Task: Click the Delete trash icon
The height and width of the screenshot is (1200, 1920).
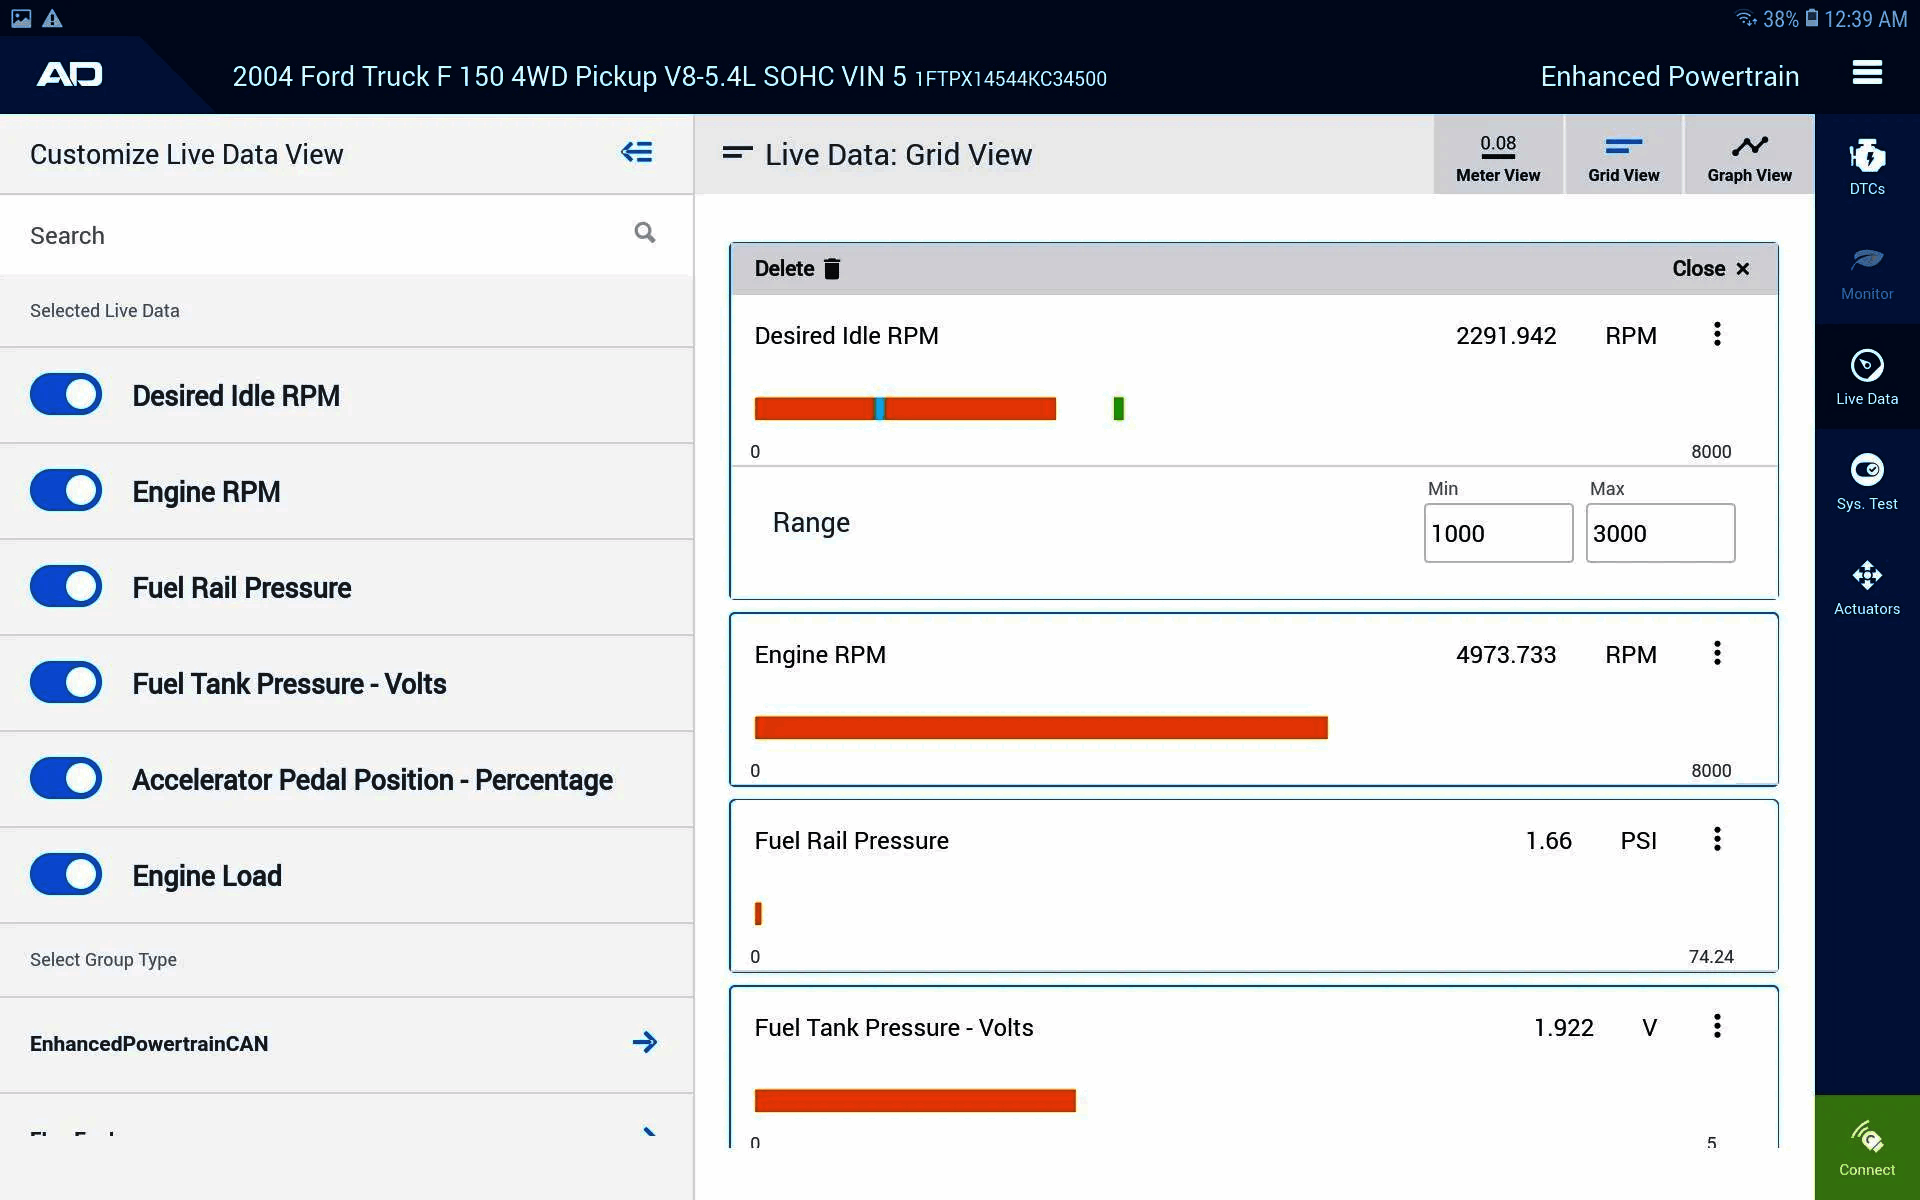Action: pos(831,269)
